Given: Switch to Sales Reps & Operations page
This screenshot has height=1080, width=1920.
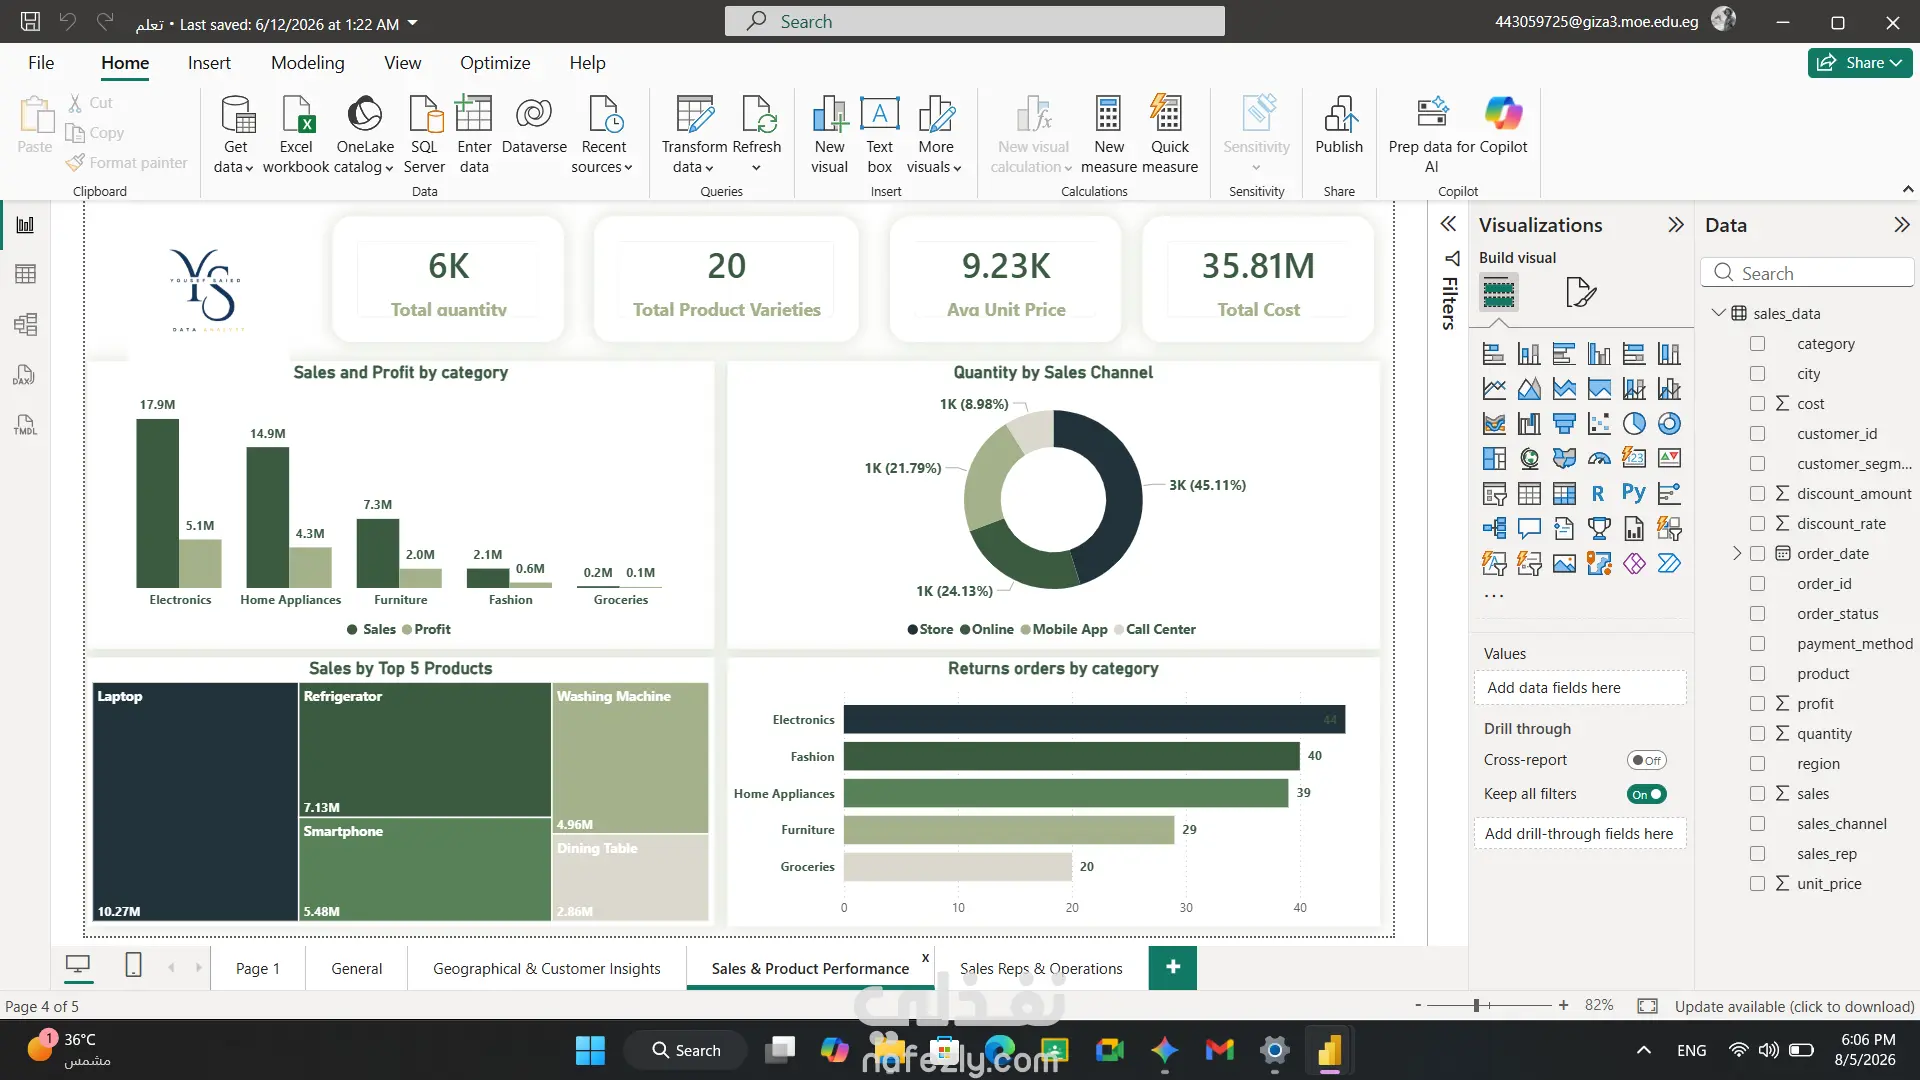Looking at the screenshot, I should click(x=1041, y=968).
